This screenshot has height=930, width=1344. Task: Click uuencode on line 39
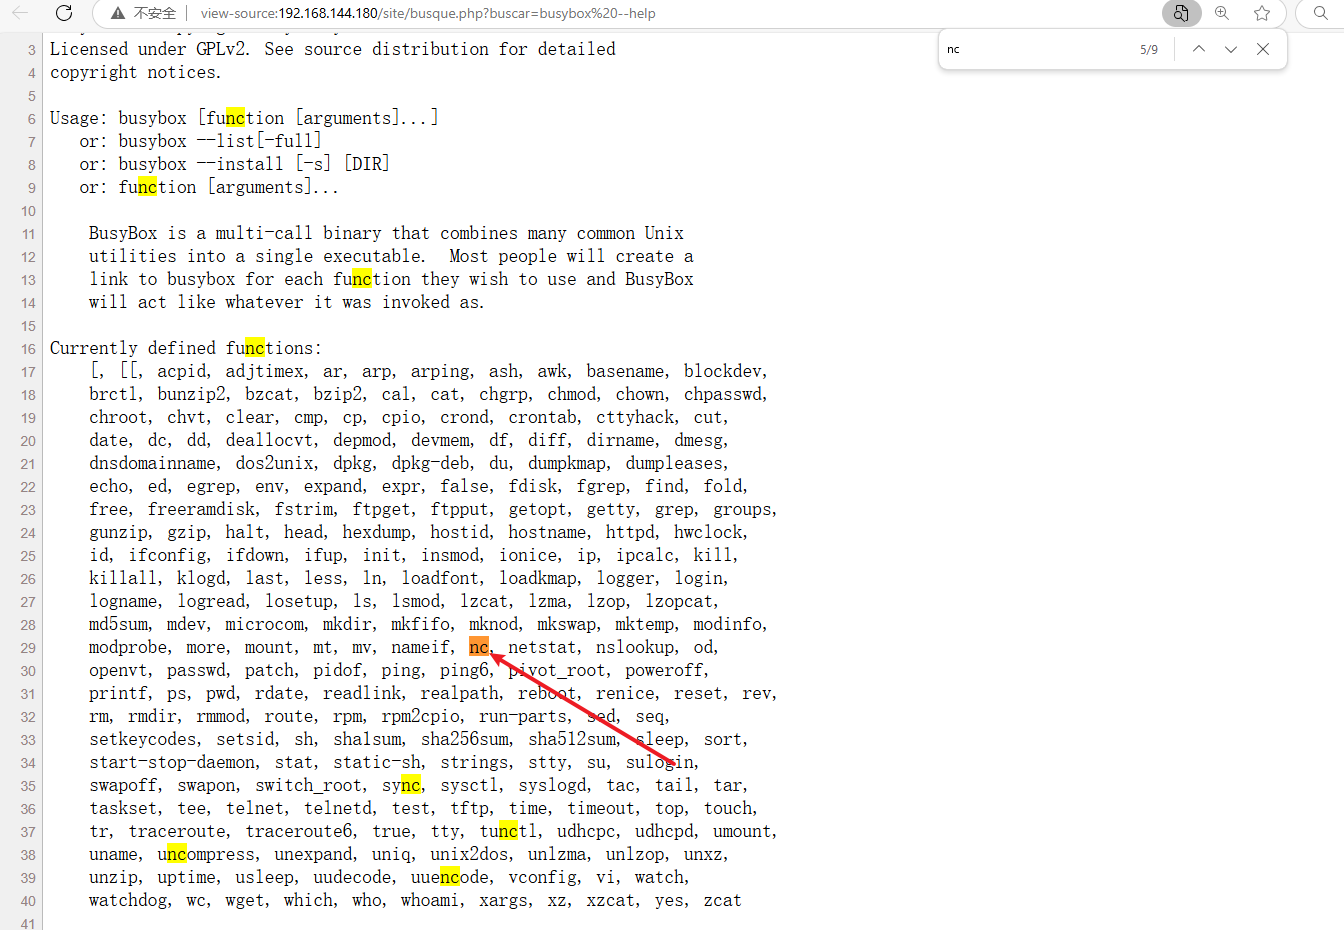(x=450, y=877)
